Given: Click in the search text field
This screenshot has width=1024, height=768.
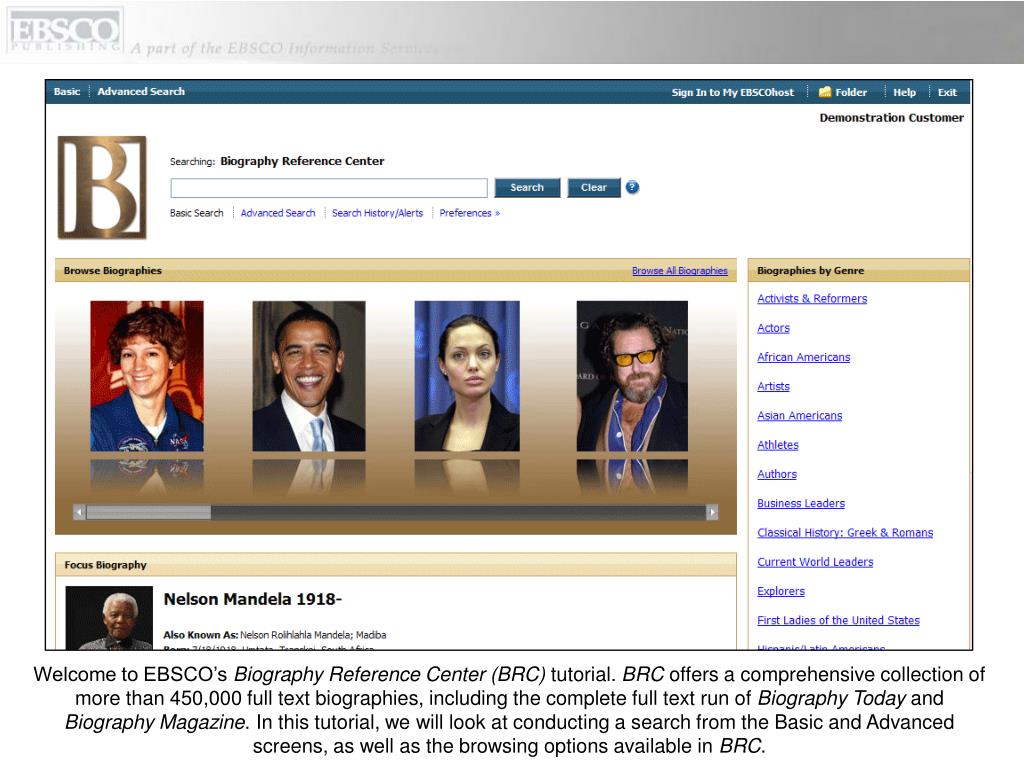Looking at the screenshot, I should (x=329, y=188).
